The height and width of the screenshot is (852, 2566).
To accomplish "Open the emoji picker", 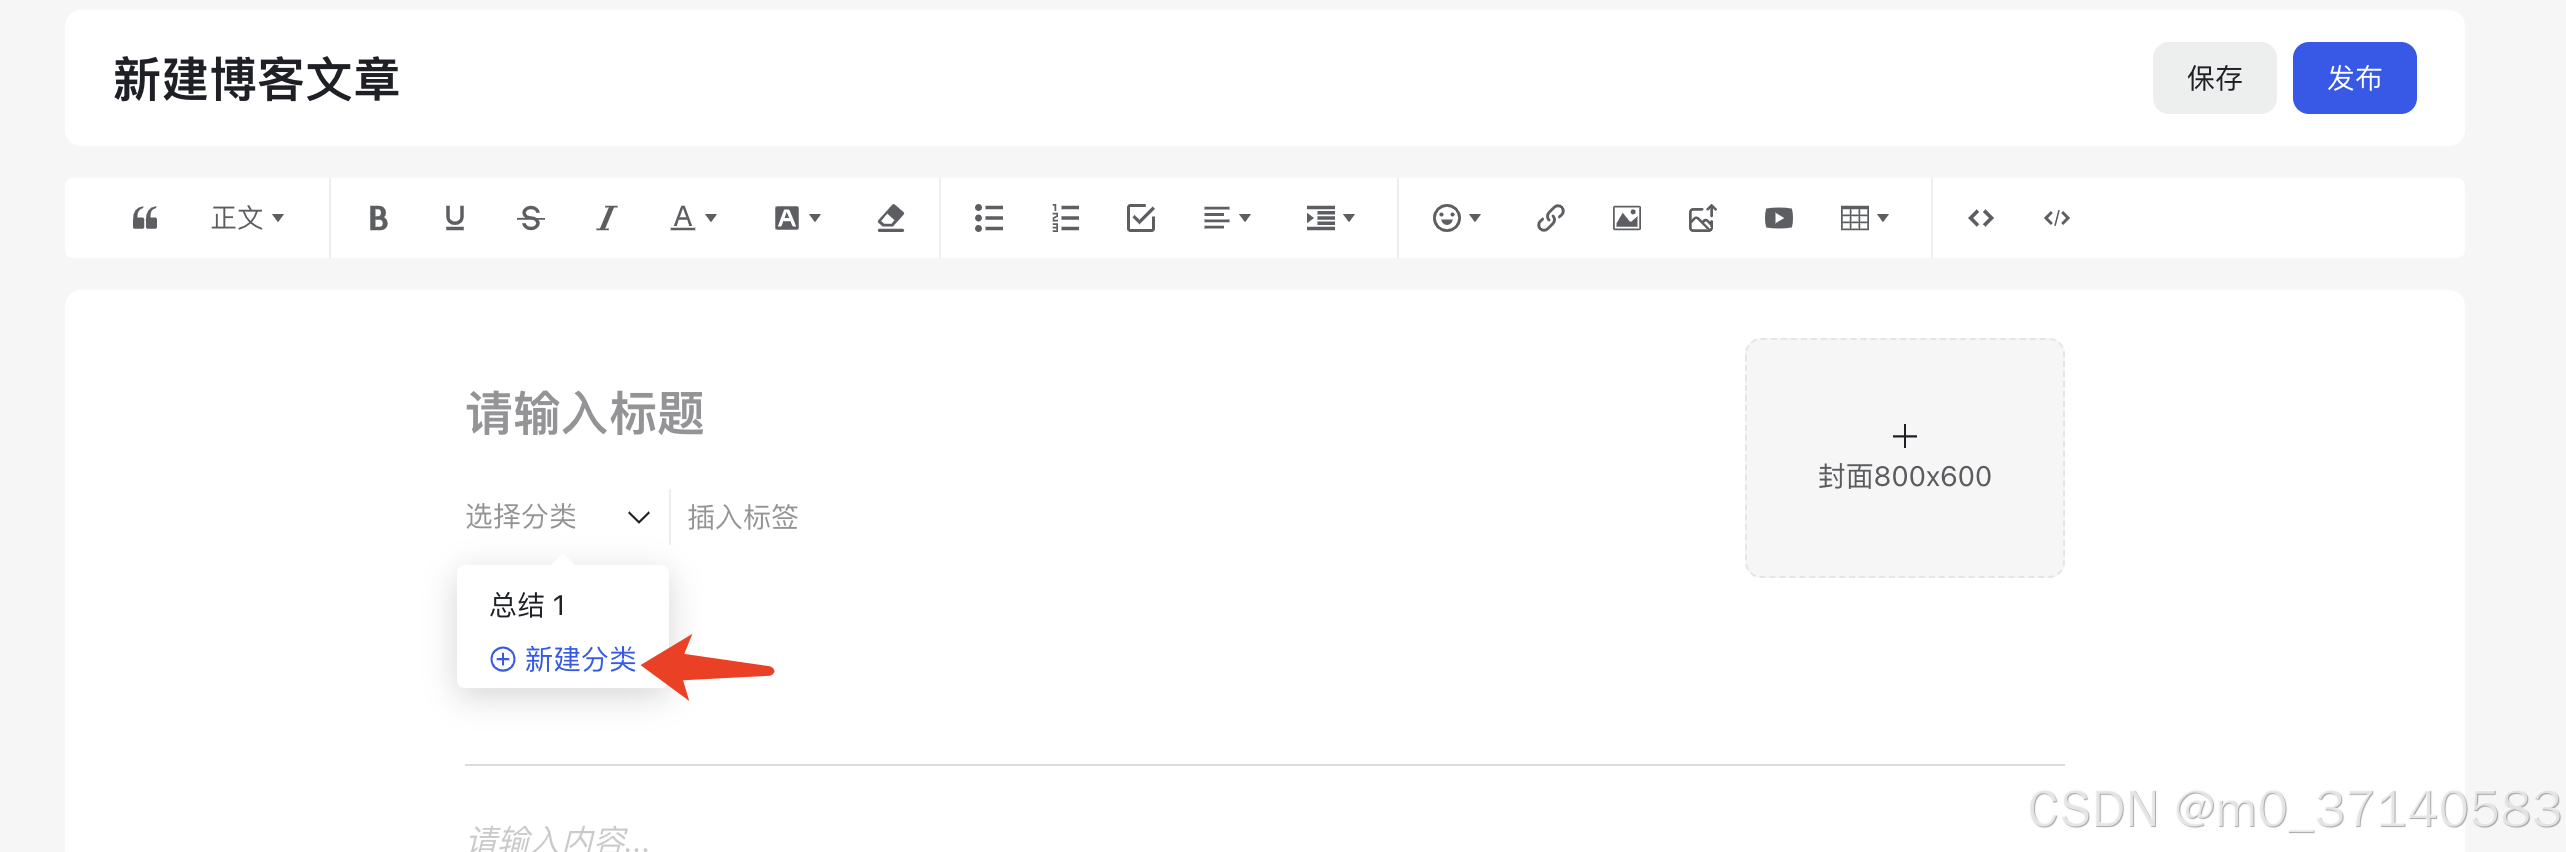I will pyautogui.click(x=1456, y=218).
